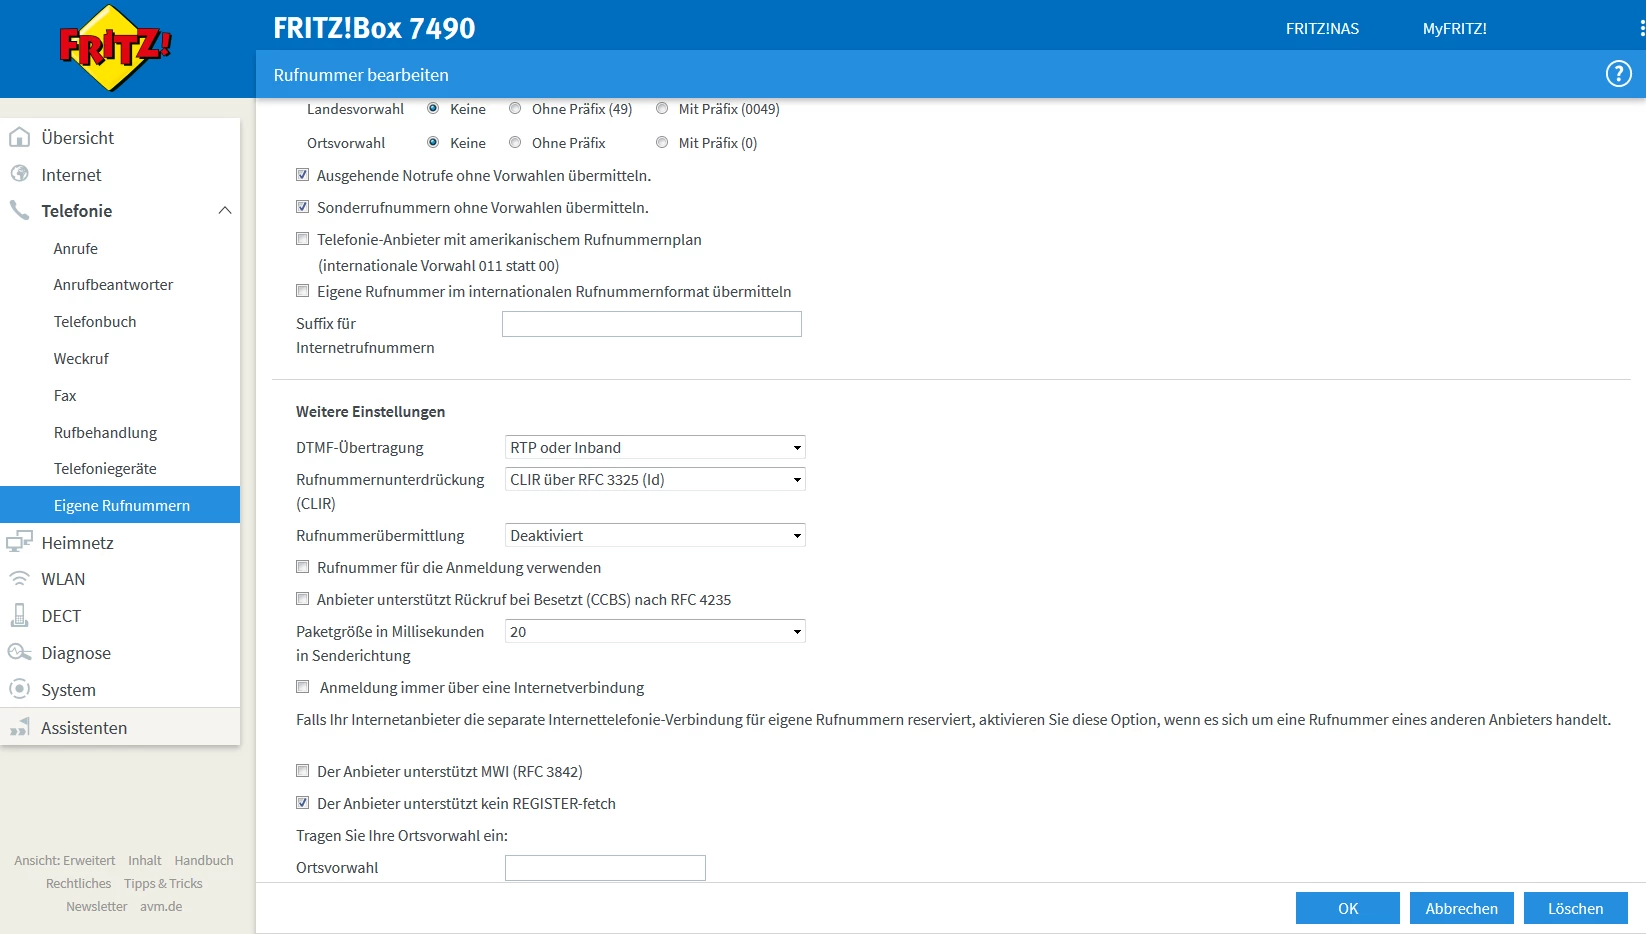Click the Abbrechen button

click(1462, 908)
